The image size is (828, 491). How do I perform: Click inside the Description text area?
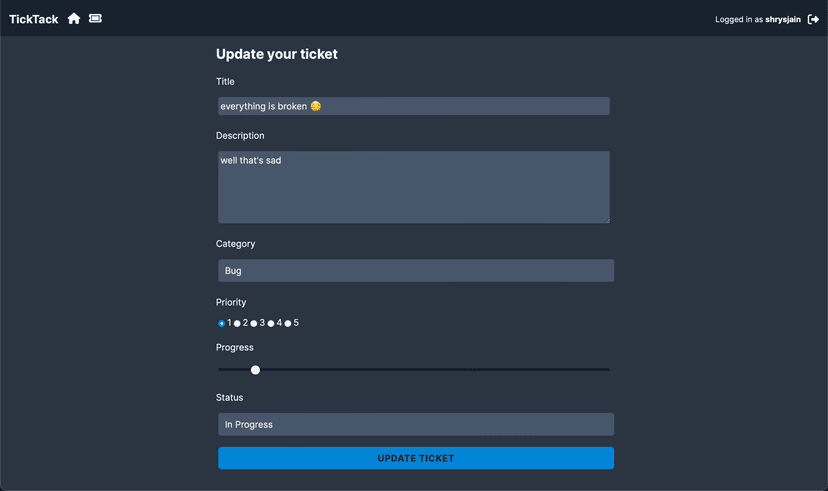(x=414, y=187)
